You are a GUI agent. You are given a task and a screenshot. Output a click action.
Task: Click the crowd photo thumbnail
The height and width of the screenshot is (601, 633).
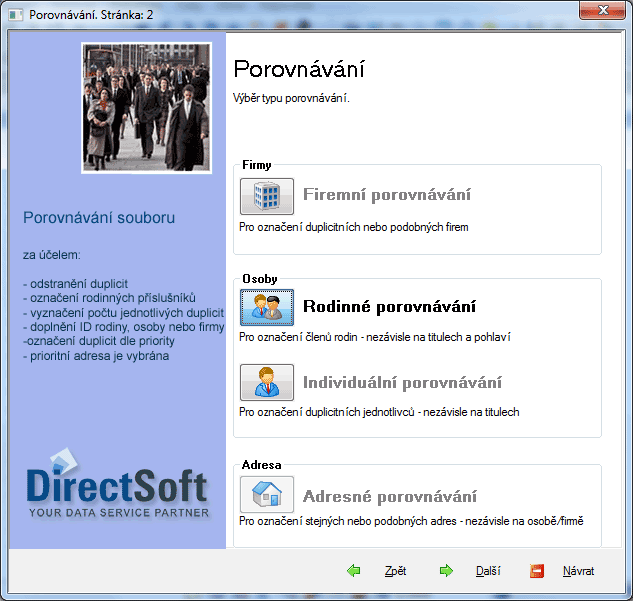tap(147, 108)
